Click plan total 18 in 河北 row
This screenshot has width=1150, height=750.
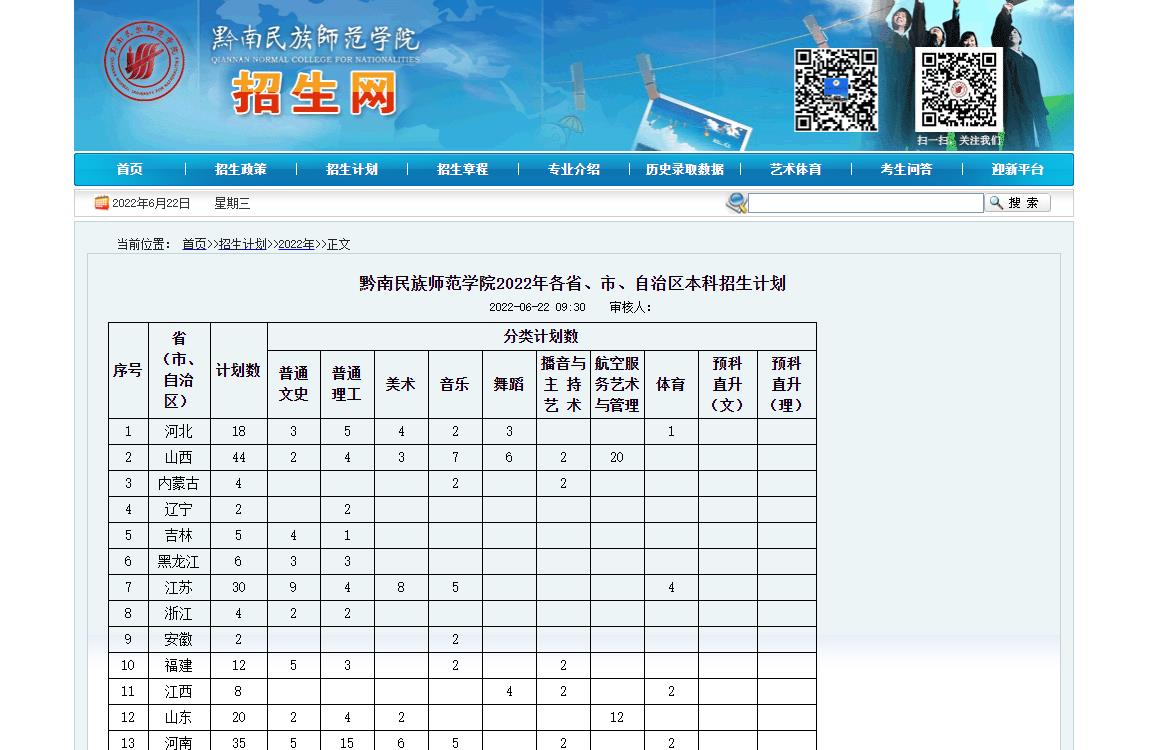click(x=238, y=432)
